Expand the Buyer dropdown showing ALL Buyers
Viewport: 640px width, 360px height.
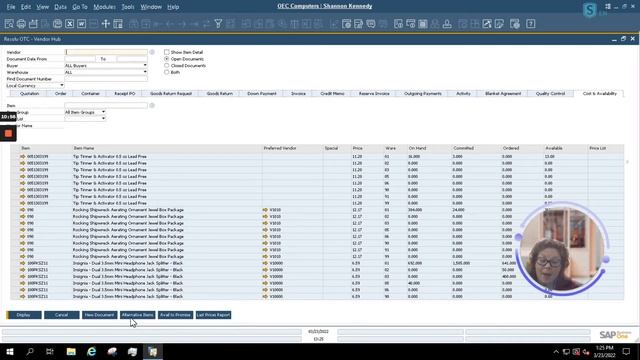coord(144,65)
